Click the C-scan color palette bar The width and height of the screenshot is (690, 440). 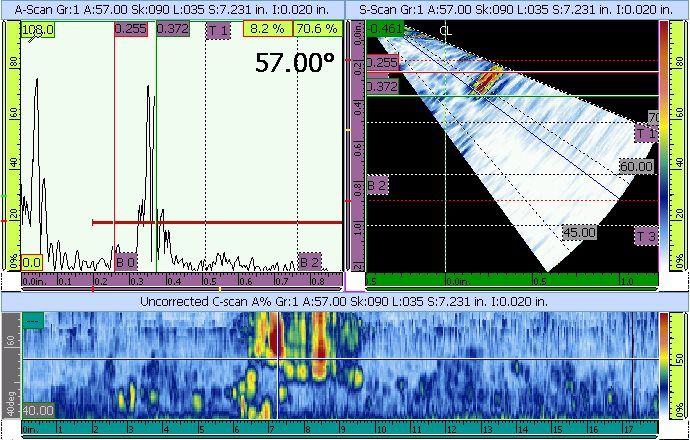(x=664, y=366)
